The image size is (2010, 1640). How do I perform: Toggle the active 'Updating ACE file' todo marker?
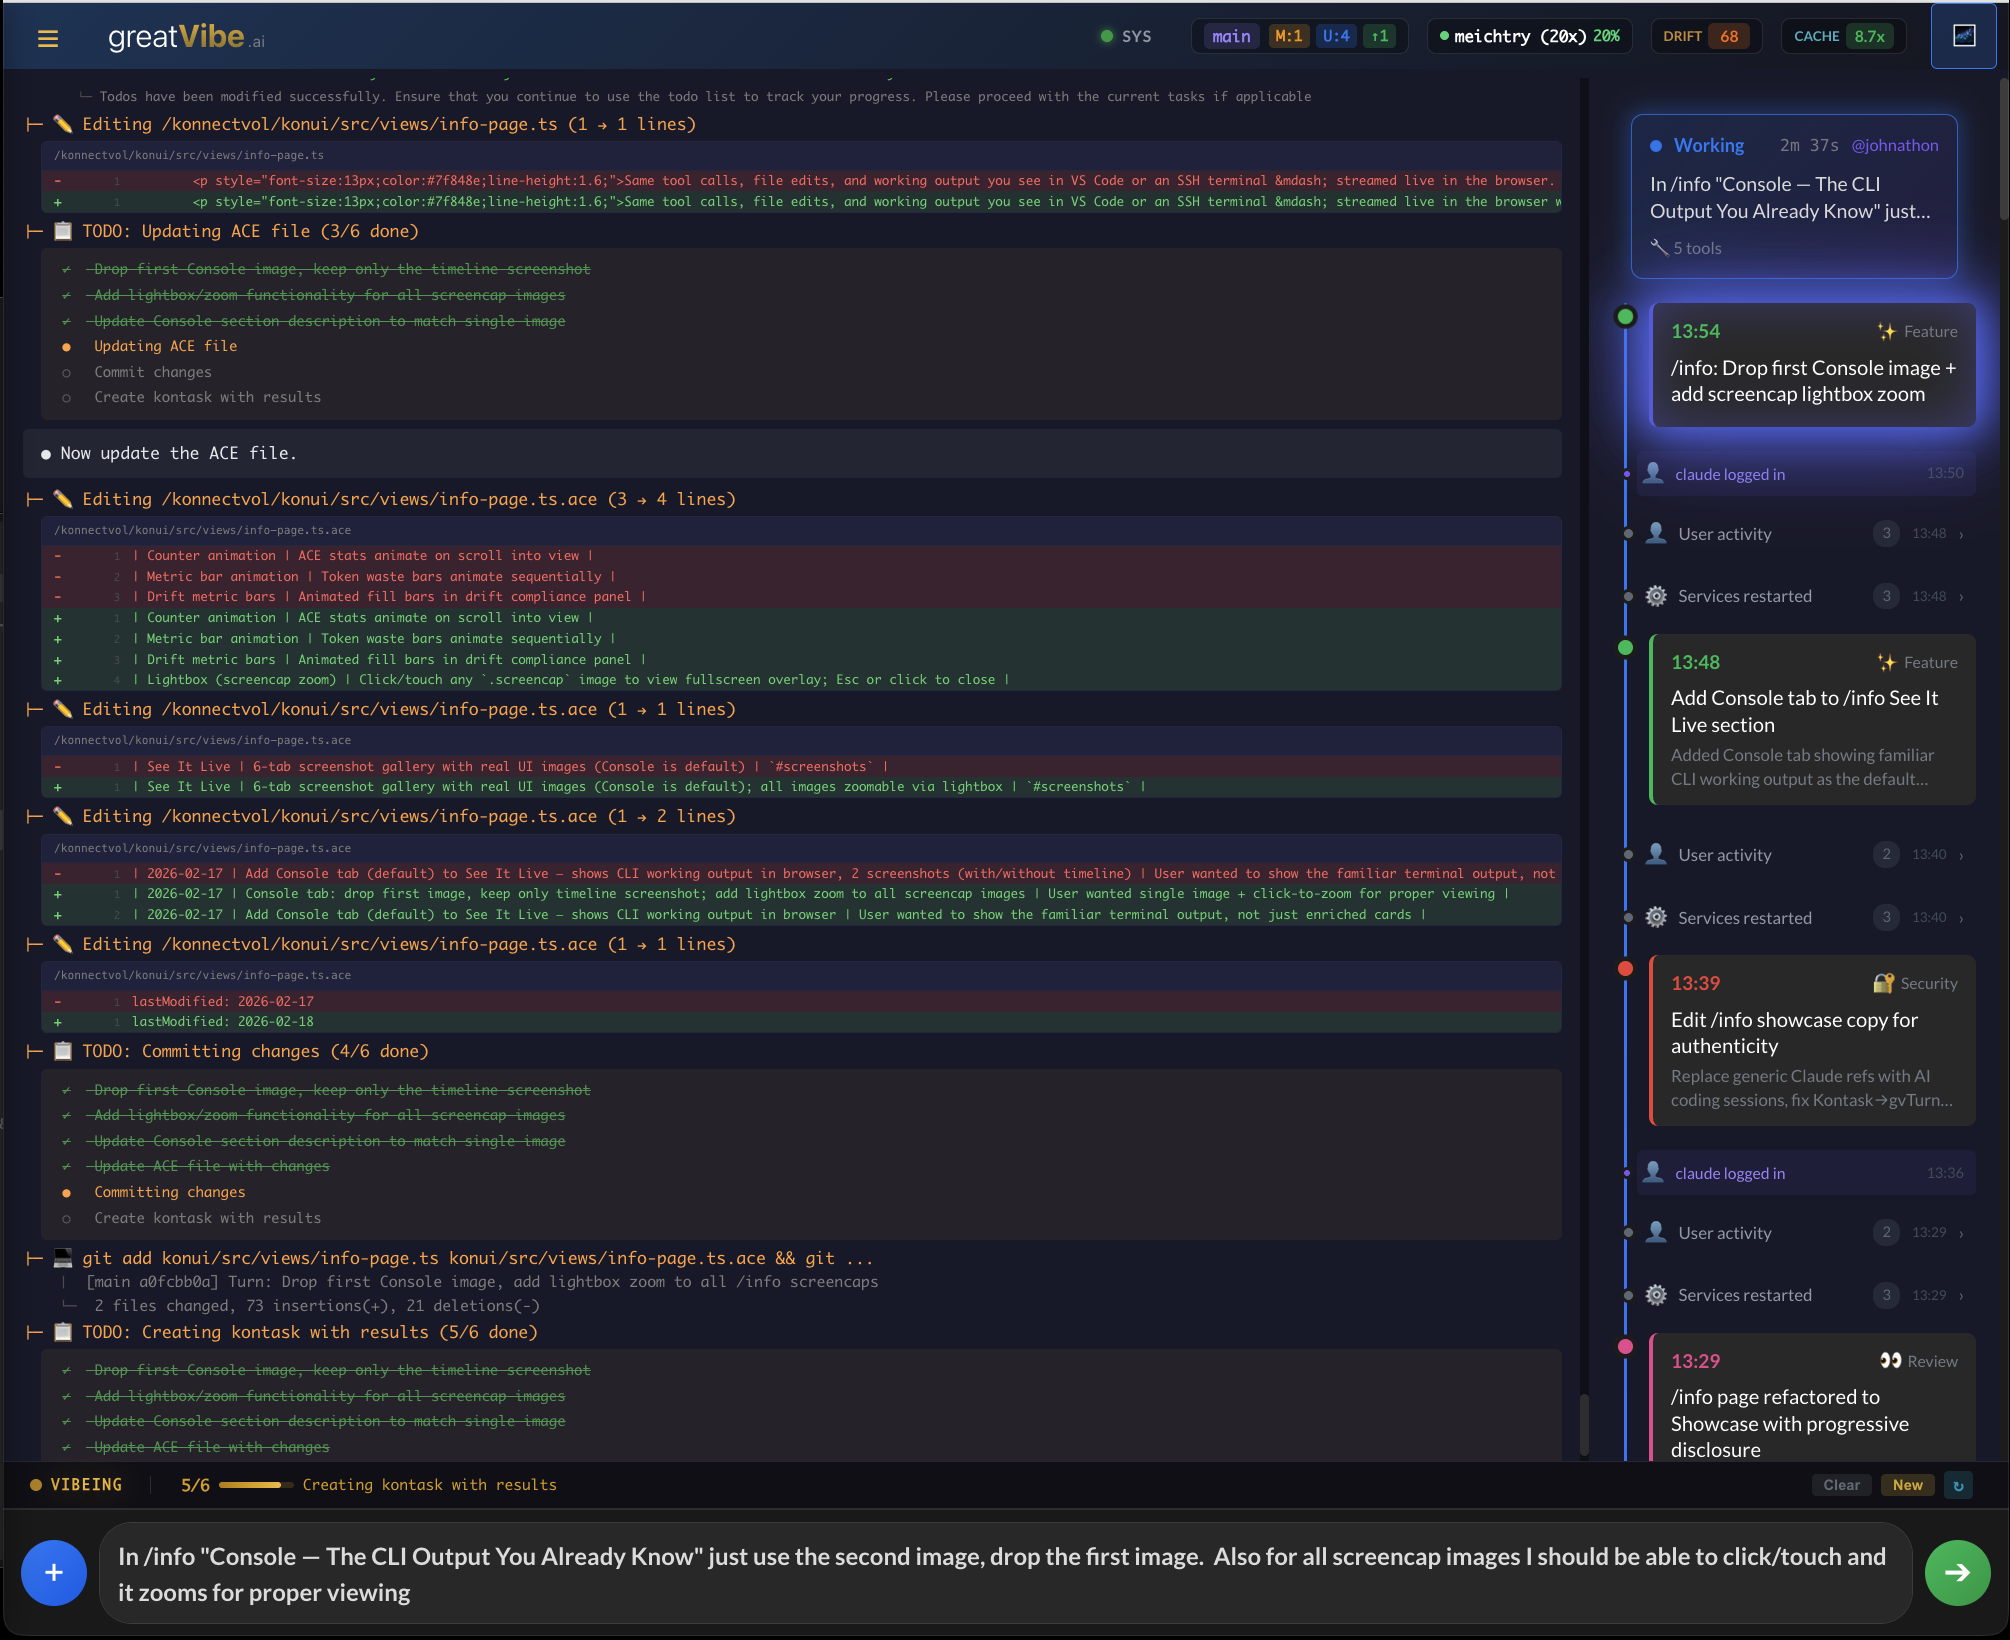[x=67, y=346]
